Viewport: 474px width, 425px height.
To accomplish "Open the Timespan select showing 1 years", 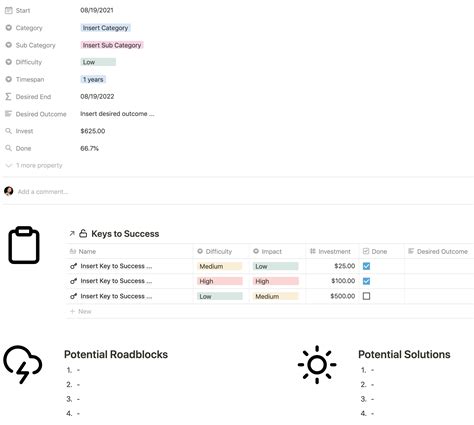I will [x=93, y=79].
